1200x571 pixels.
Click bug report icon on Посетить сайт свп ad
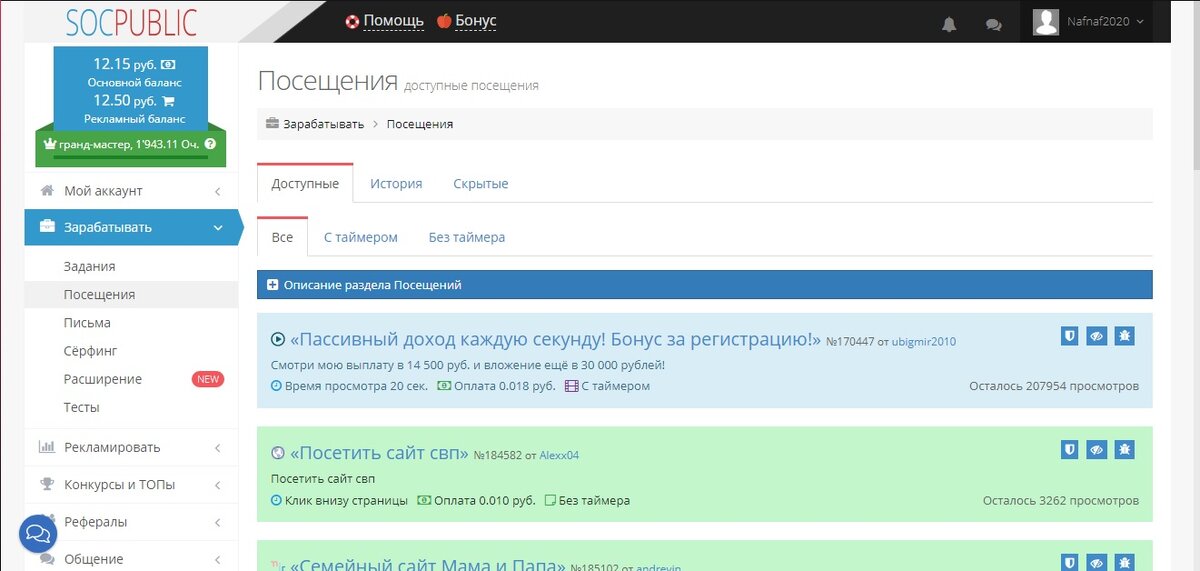(1124, 450)
